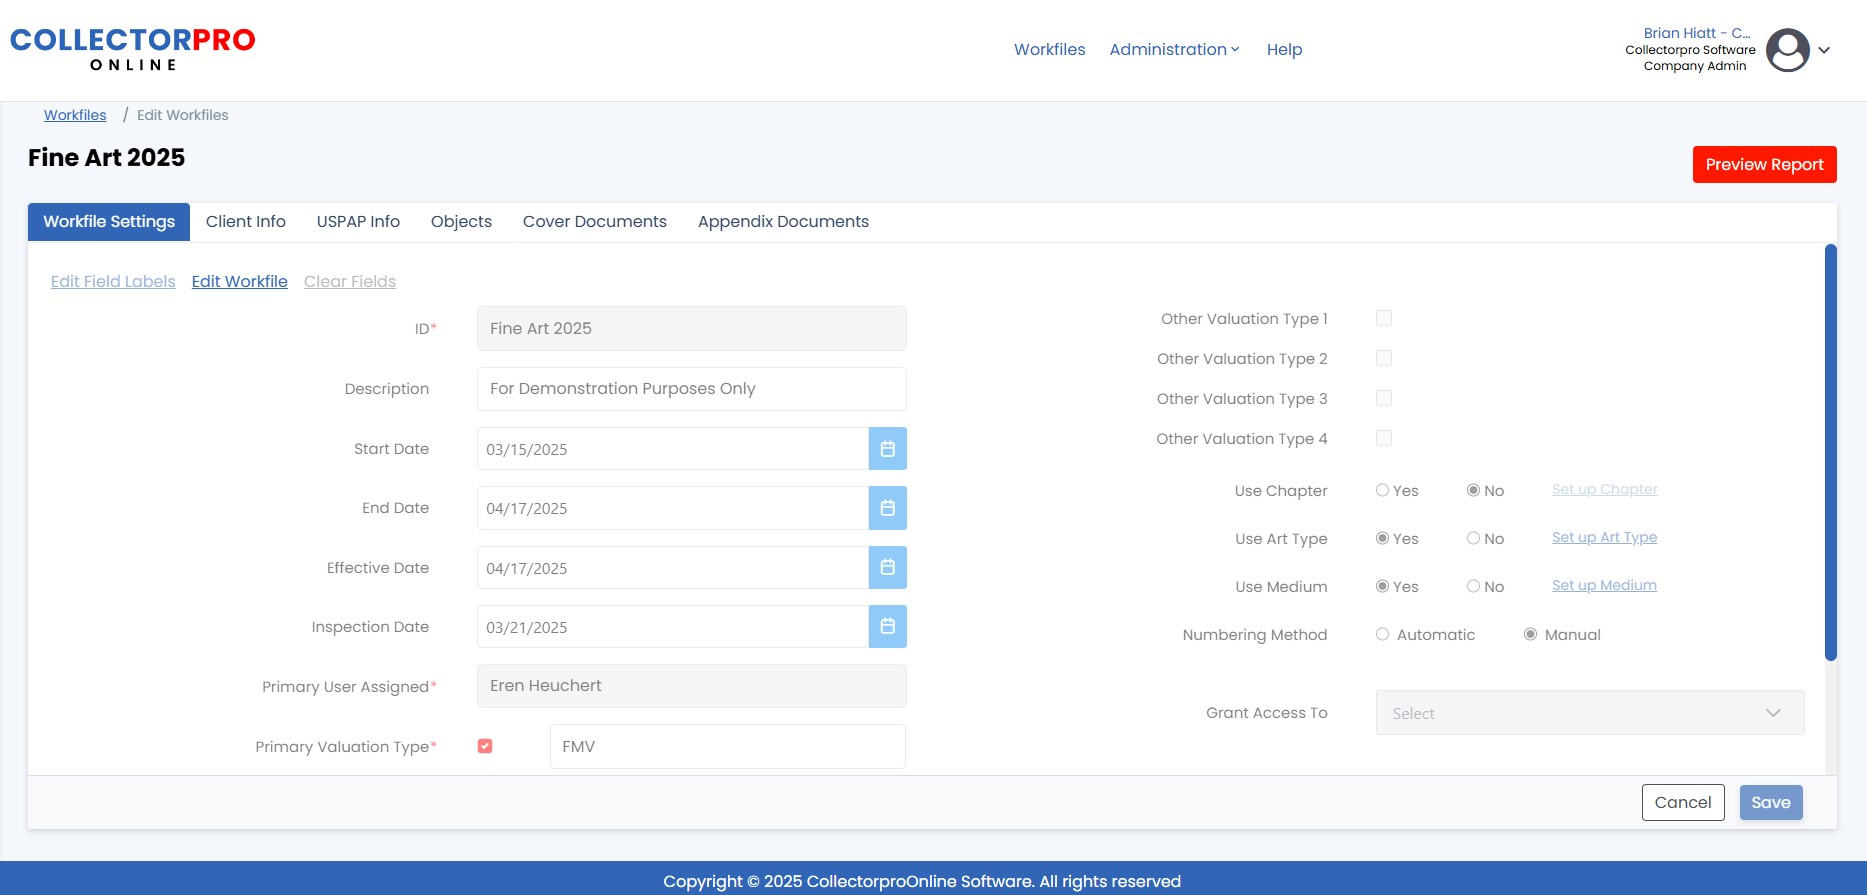Screen dimensions: 1867x895
Task: Click the Save button
Action: [1771, 802]
